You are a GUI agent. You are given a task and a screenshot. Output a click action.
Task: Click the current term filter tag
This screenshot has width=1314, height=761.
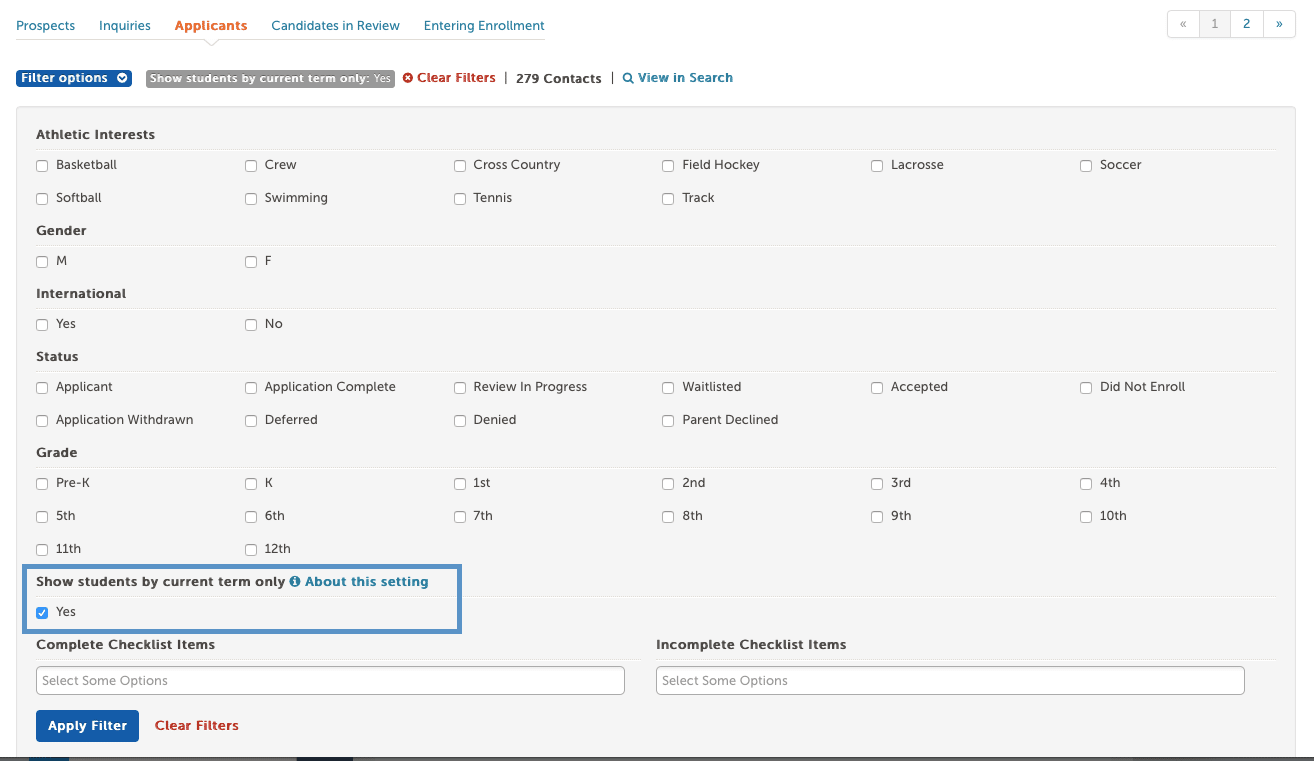coord(270,78)
